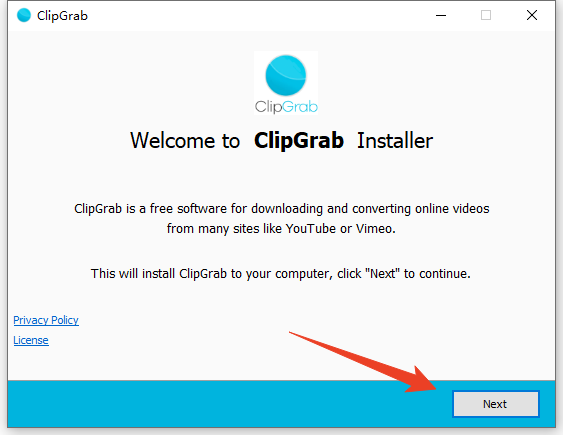This screenshot has height=435, width=563.
Task: Click Next to continue installation
Action: (496, 404)
